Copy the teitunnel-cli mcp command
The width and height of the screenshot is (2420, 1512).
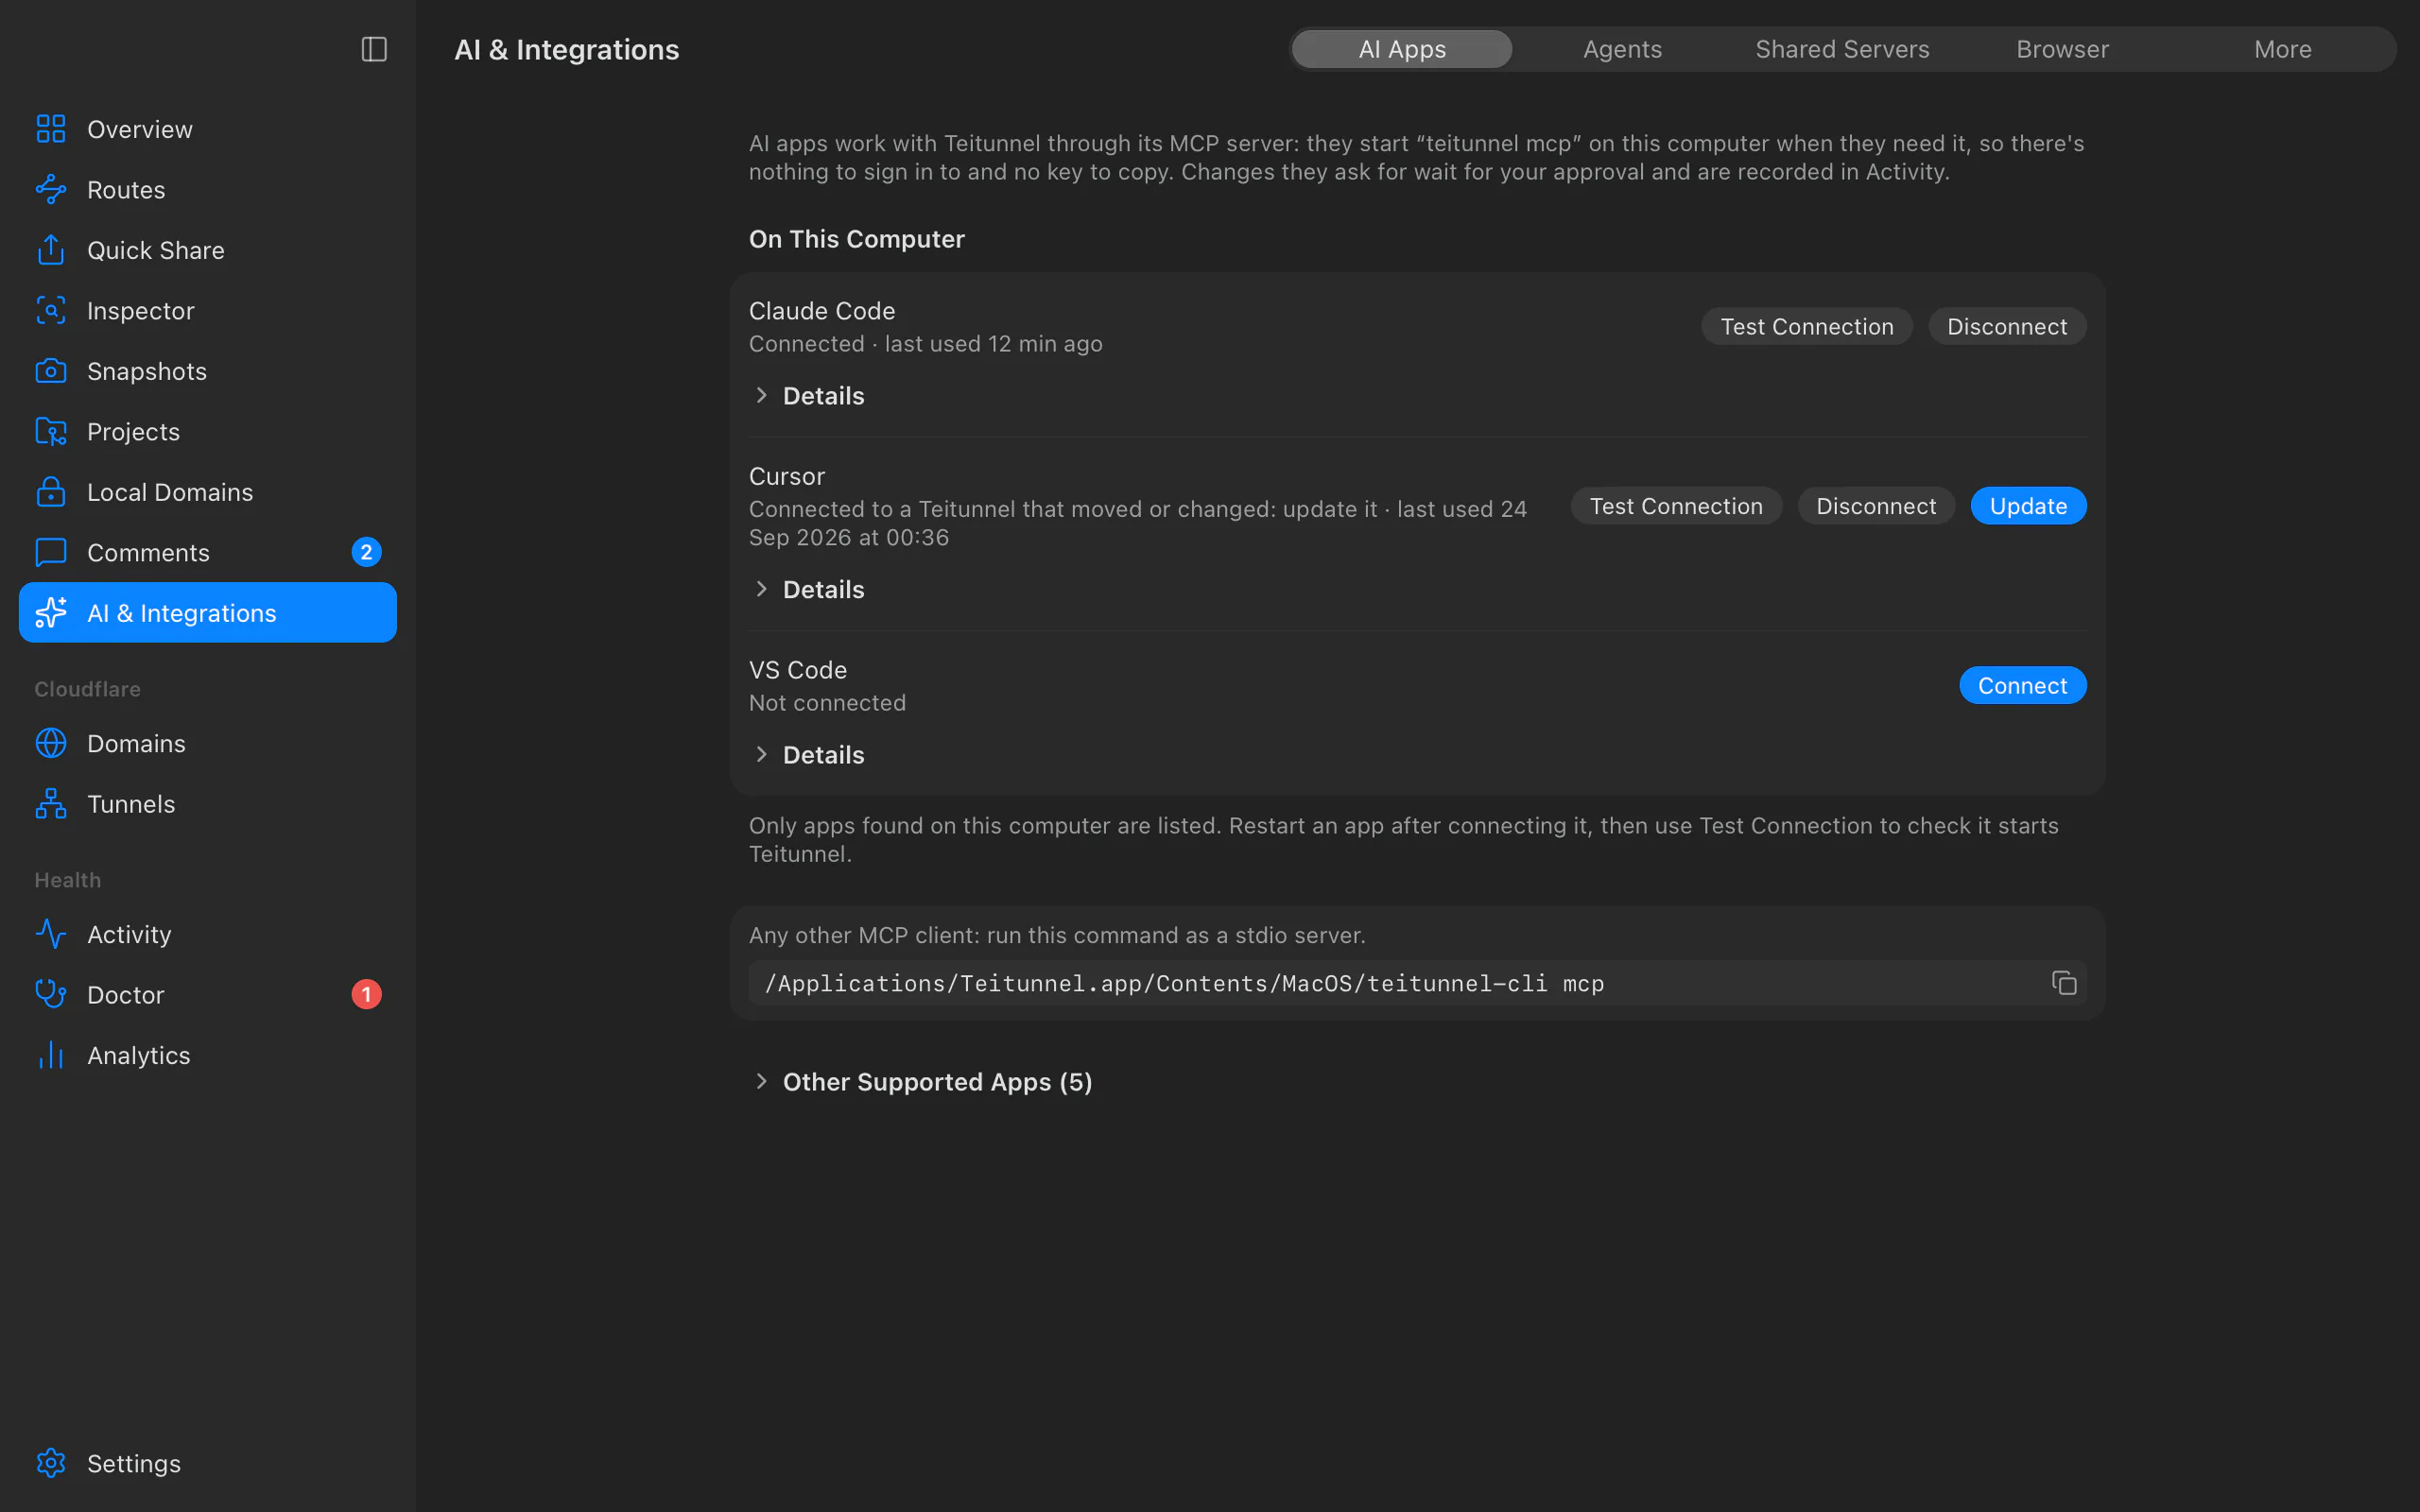2064,983
